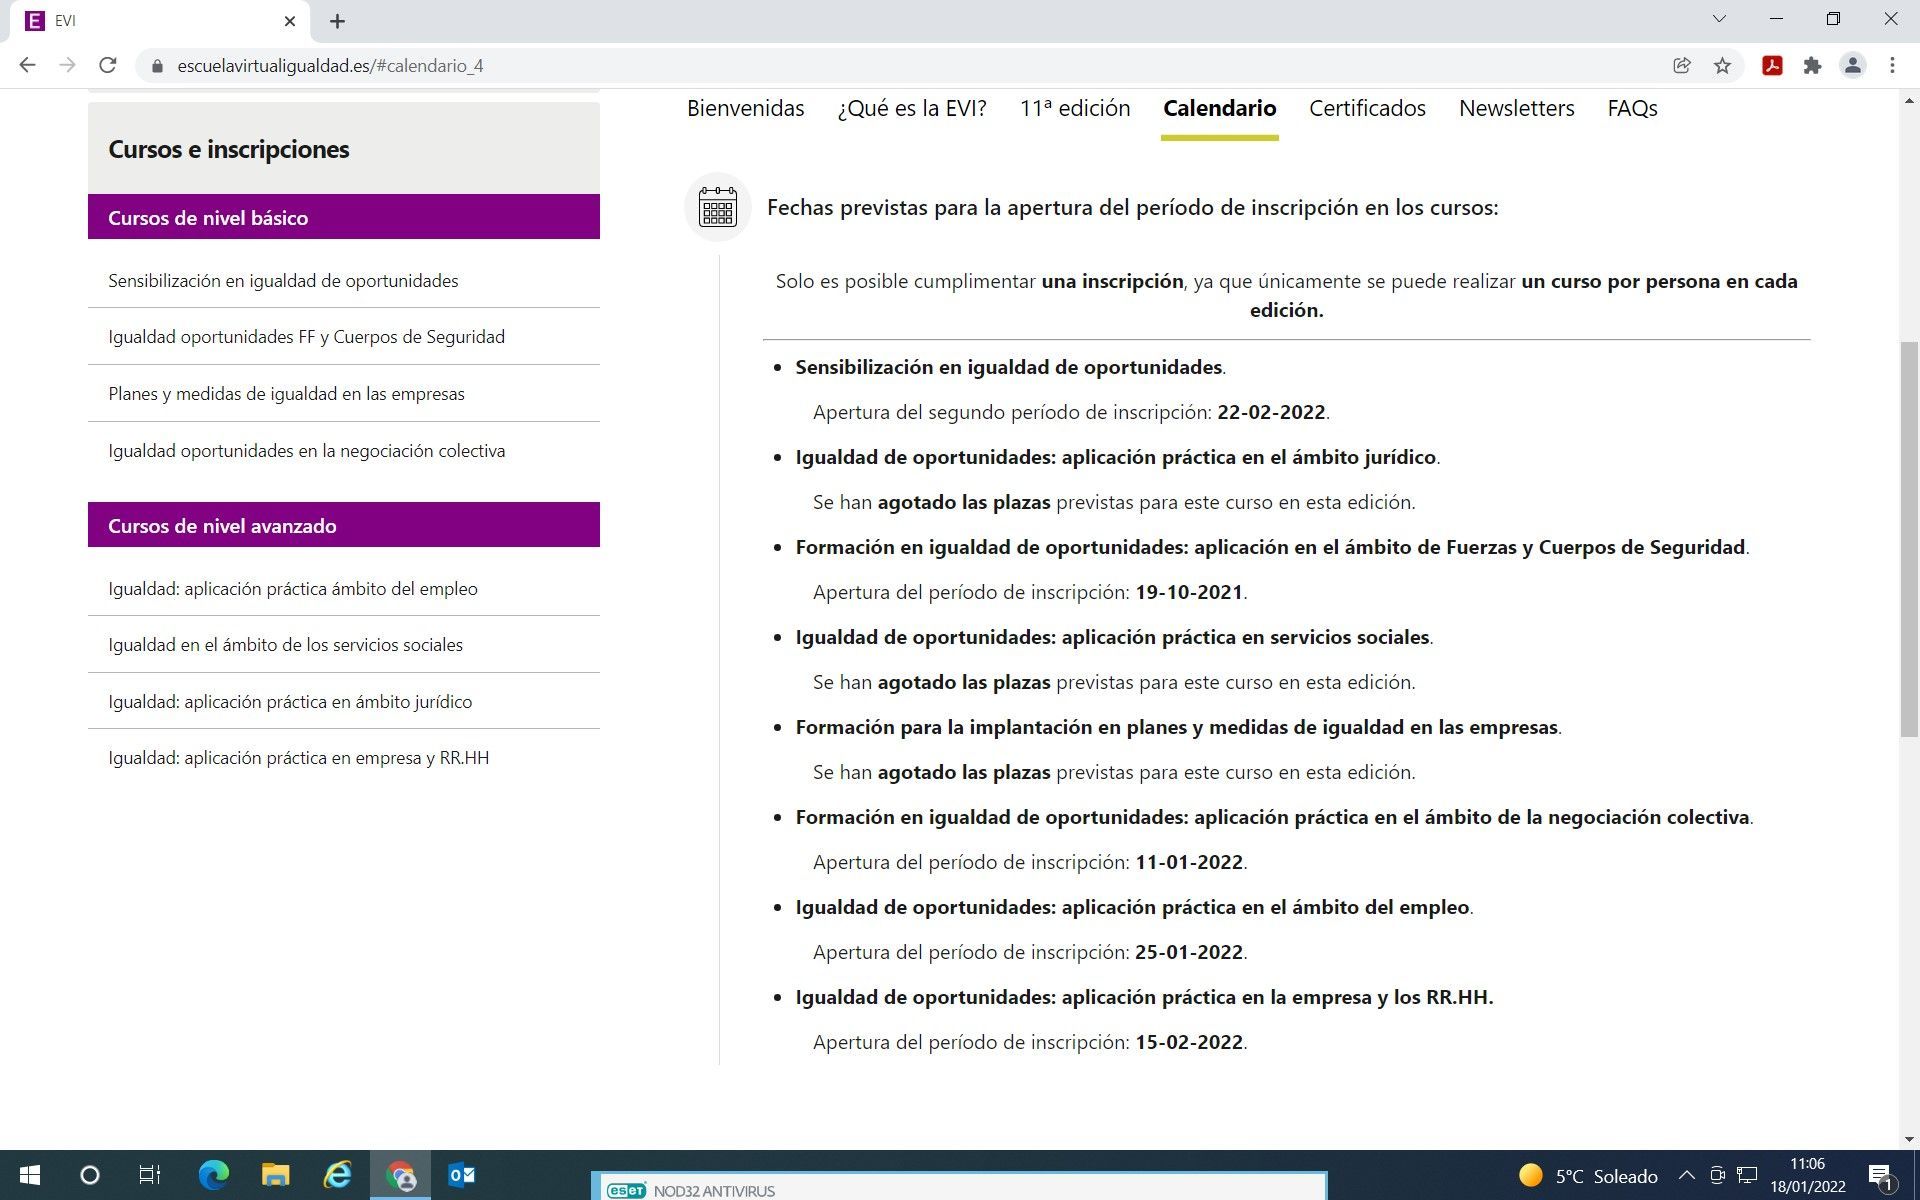Screen dimensions: 1920x1200
Task: Click the Chrome taskbar icon
Action: 401,1175
